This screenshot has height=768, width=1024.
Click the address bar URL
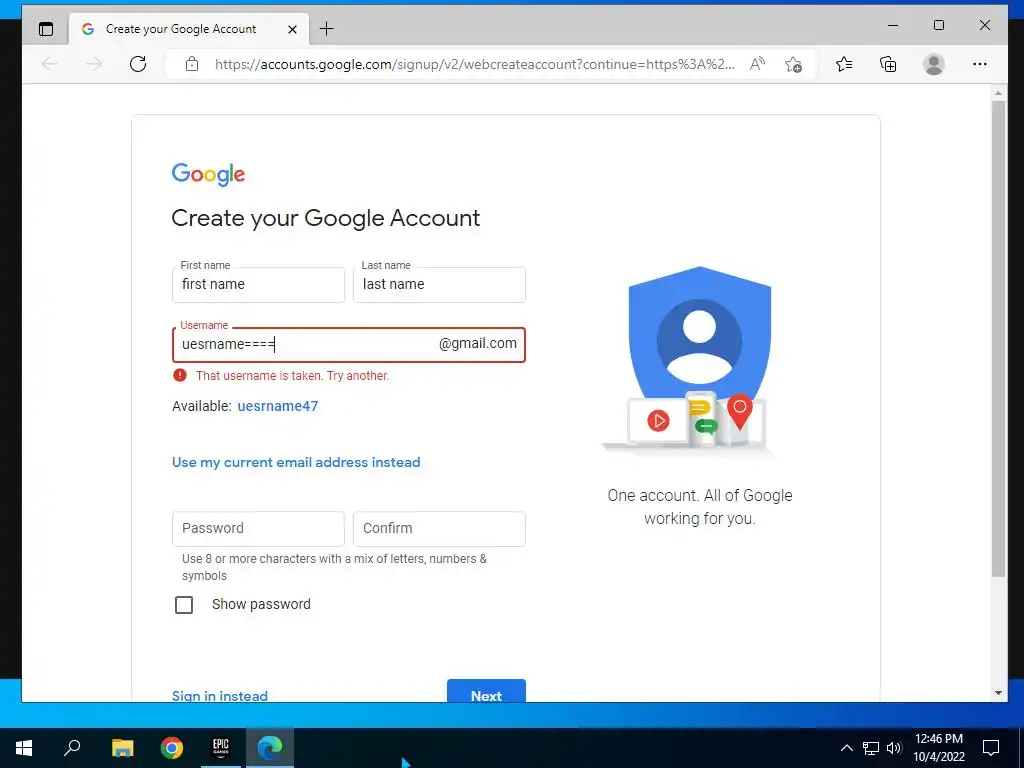tap(474, 64)
